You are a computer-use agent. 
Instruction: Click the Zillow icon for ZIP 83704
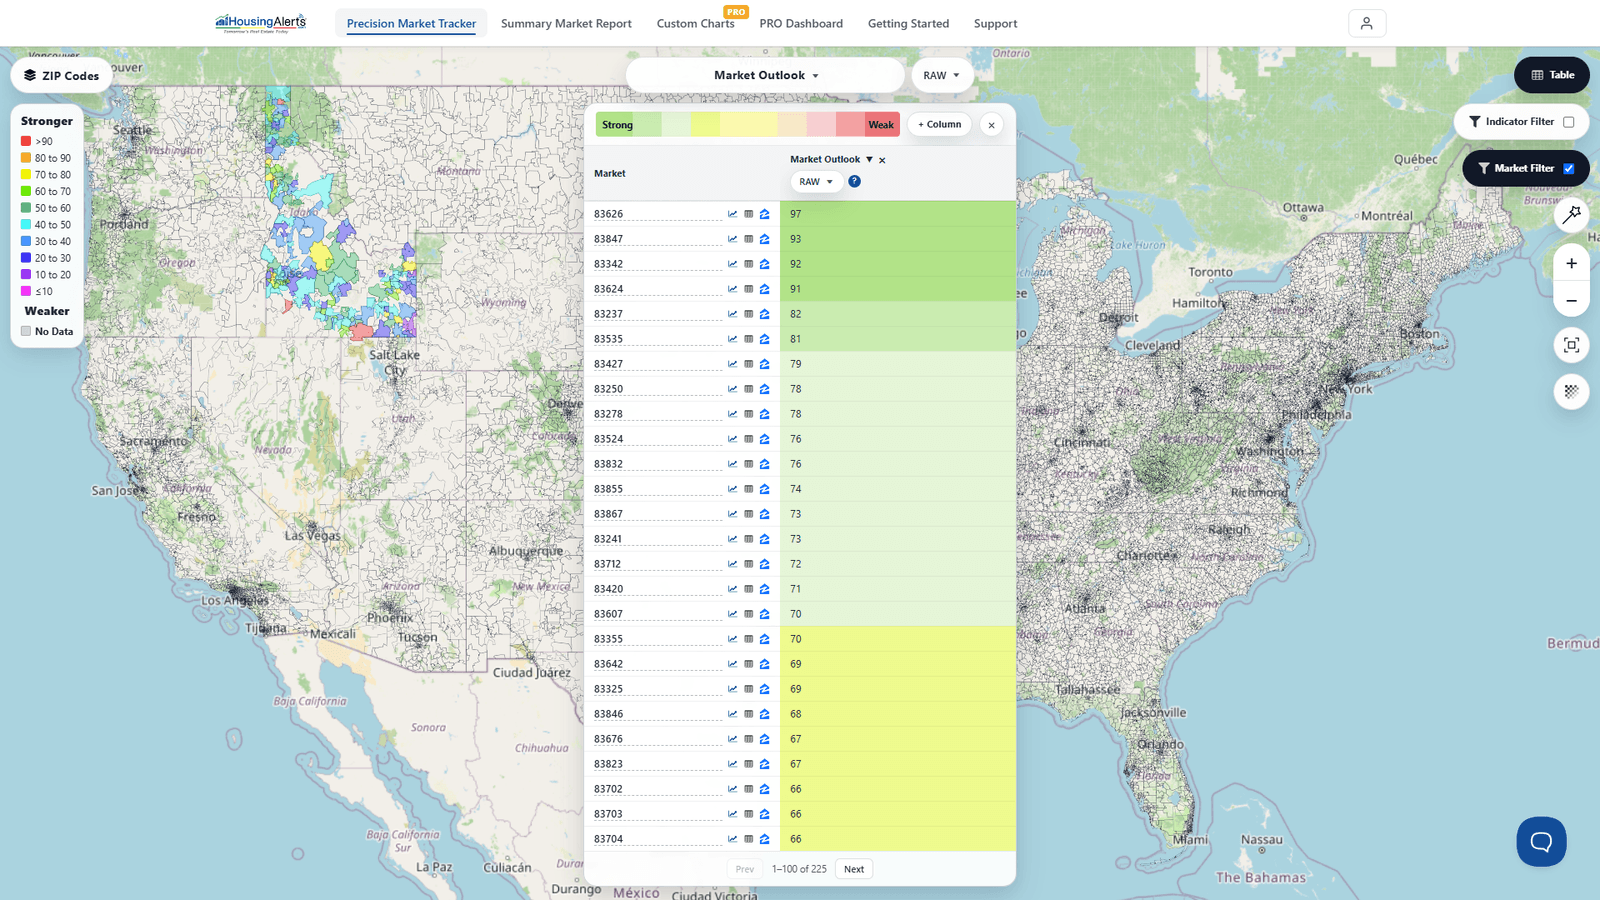point(764,839)
